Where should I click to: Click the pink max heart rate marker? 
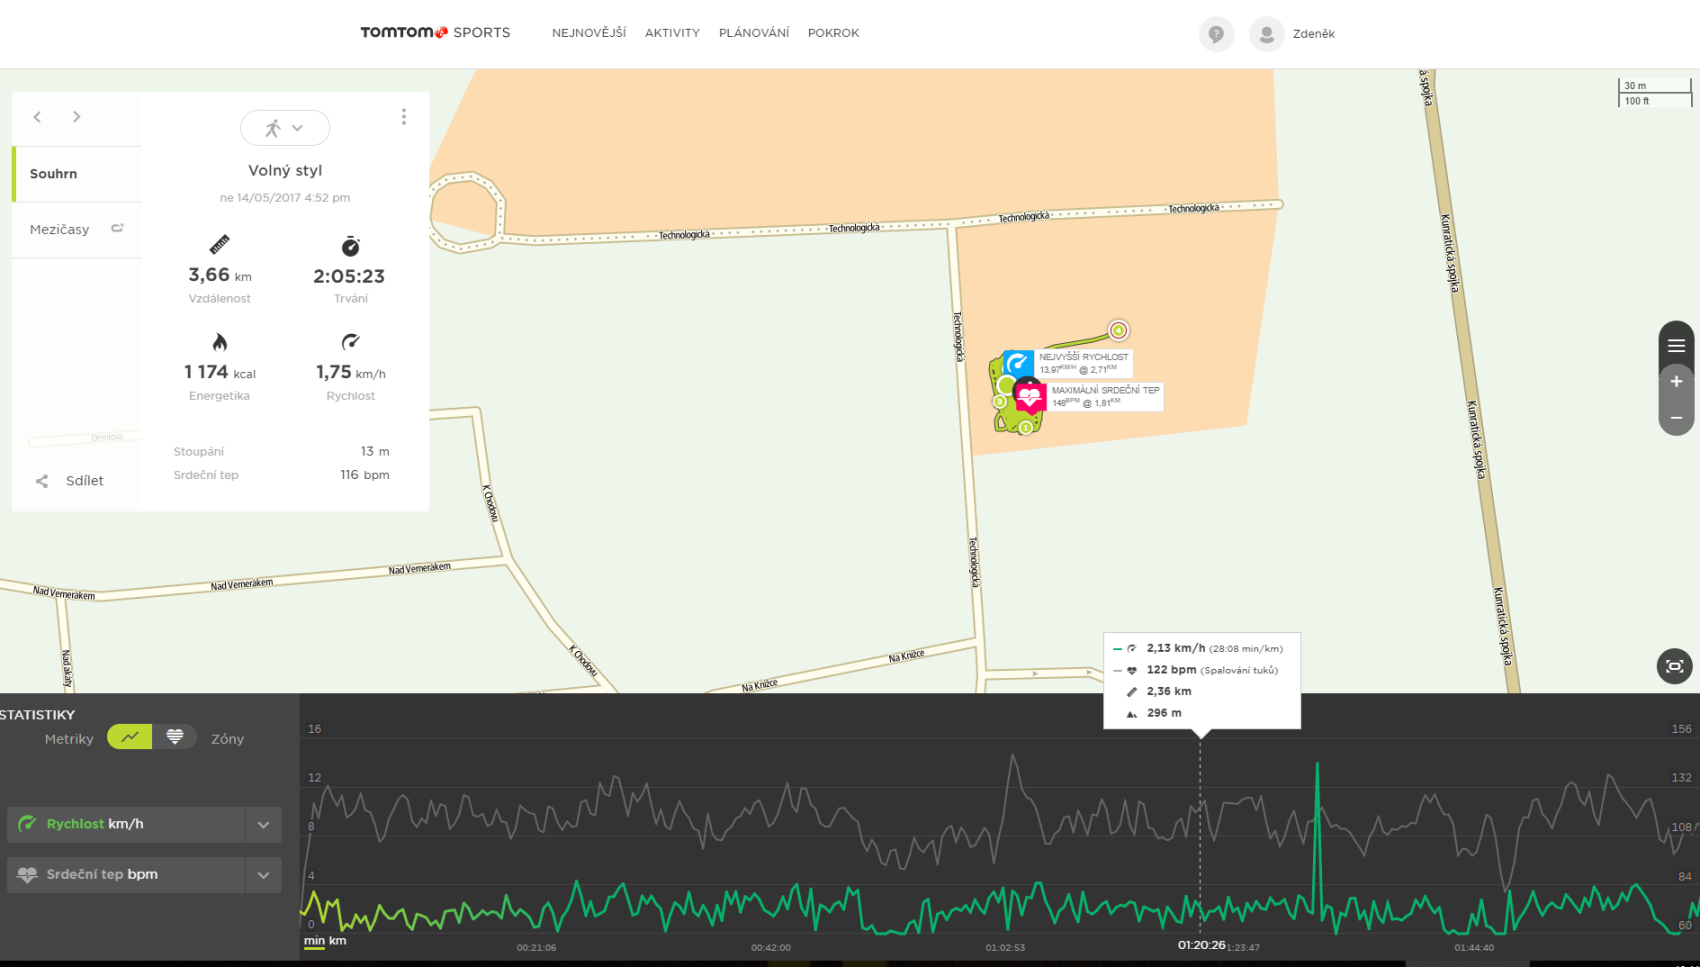1029,397
